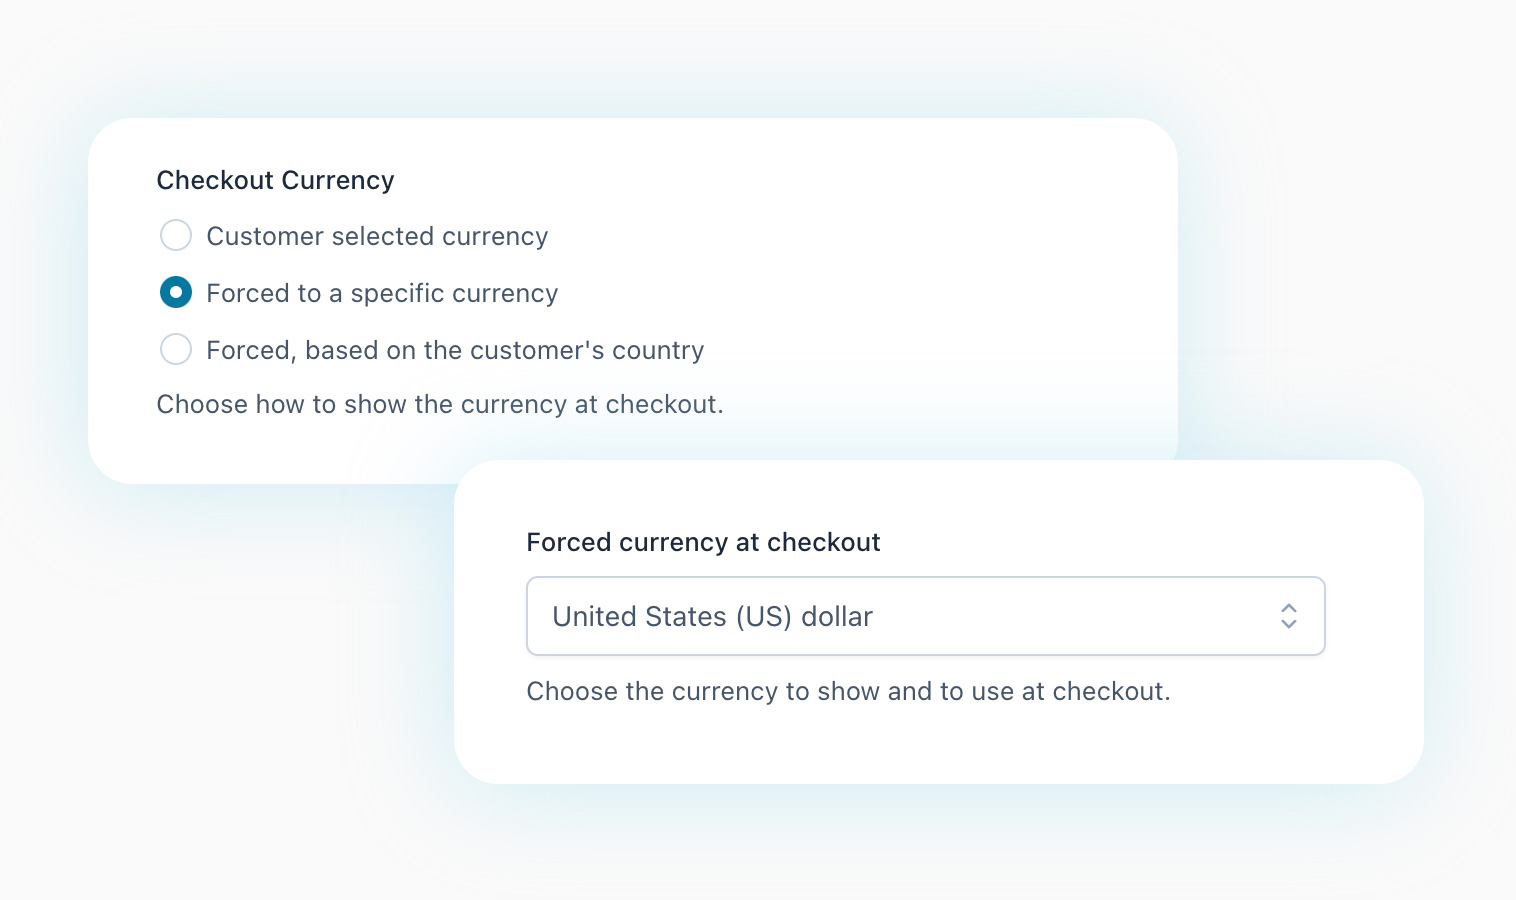Click the Customer selected currency label text
This screenshot has height=900, width=1516.
377,236
